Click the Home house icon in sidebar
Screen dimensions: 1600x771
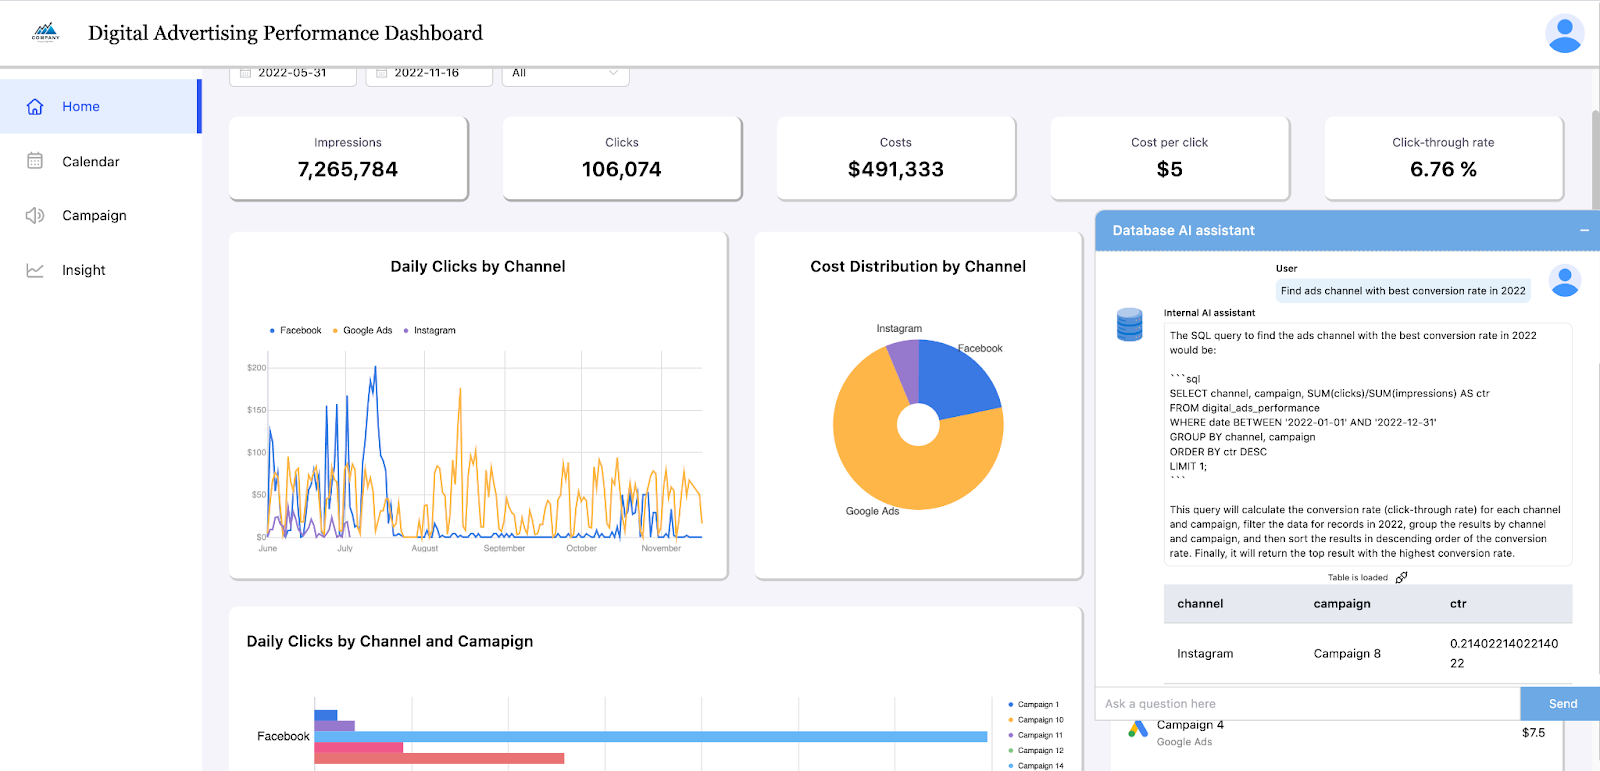[x=35, y=107]
